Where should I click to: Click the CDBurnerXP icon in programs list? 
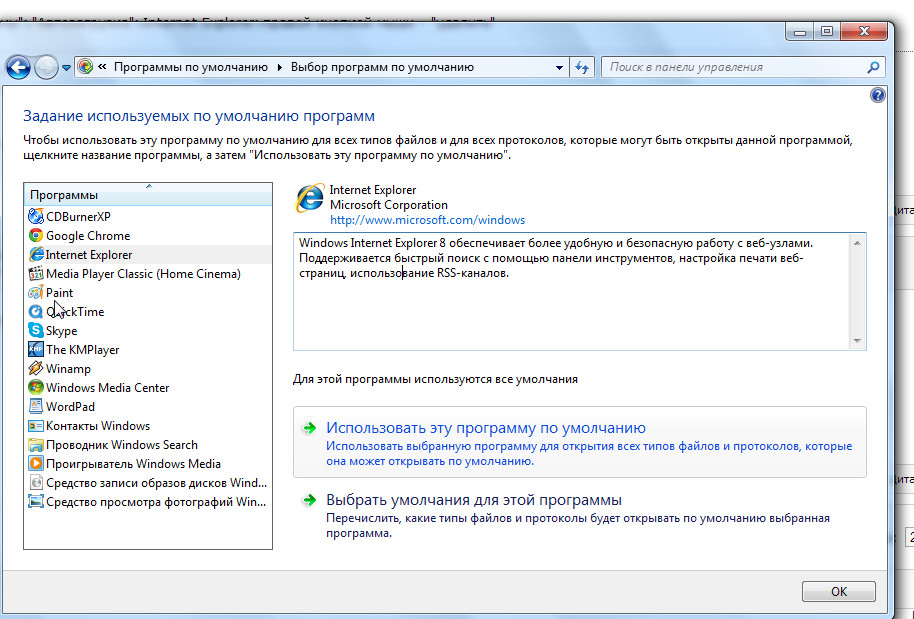[36, 217]
